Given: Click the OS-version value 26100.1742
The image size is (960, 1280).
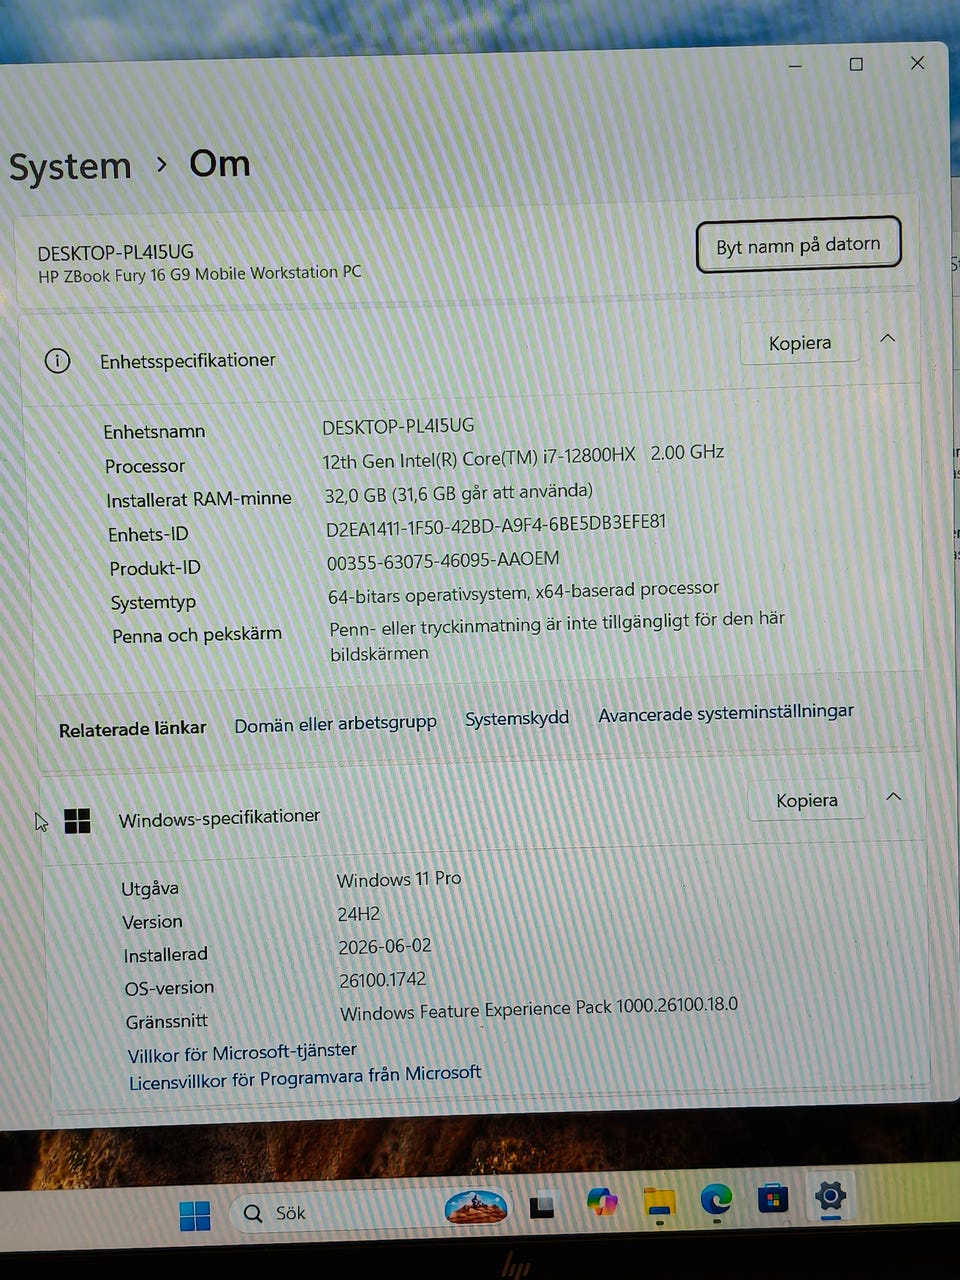Looking at the screenshot, I should tap(382, 980).
